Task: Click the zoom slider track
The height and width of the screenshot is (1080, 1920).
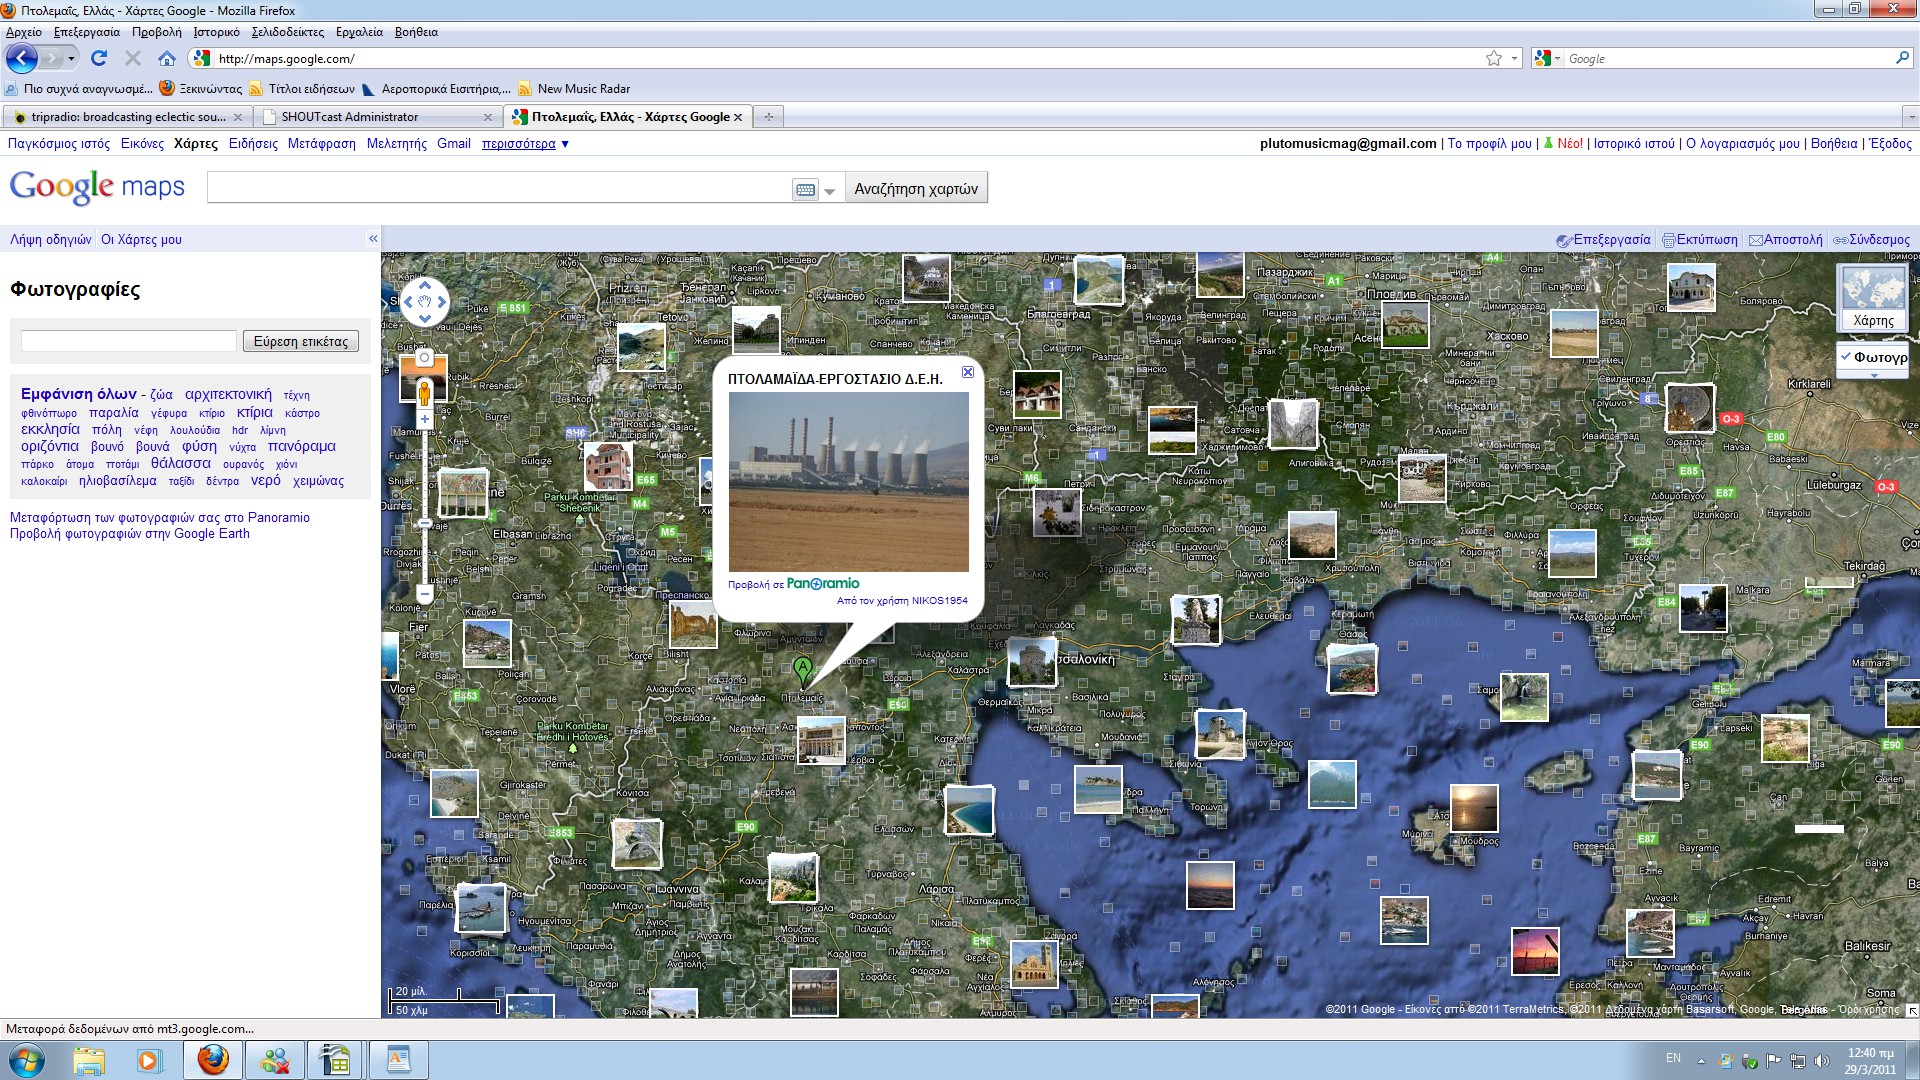Action: [x=424, y=507]
